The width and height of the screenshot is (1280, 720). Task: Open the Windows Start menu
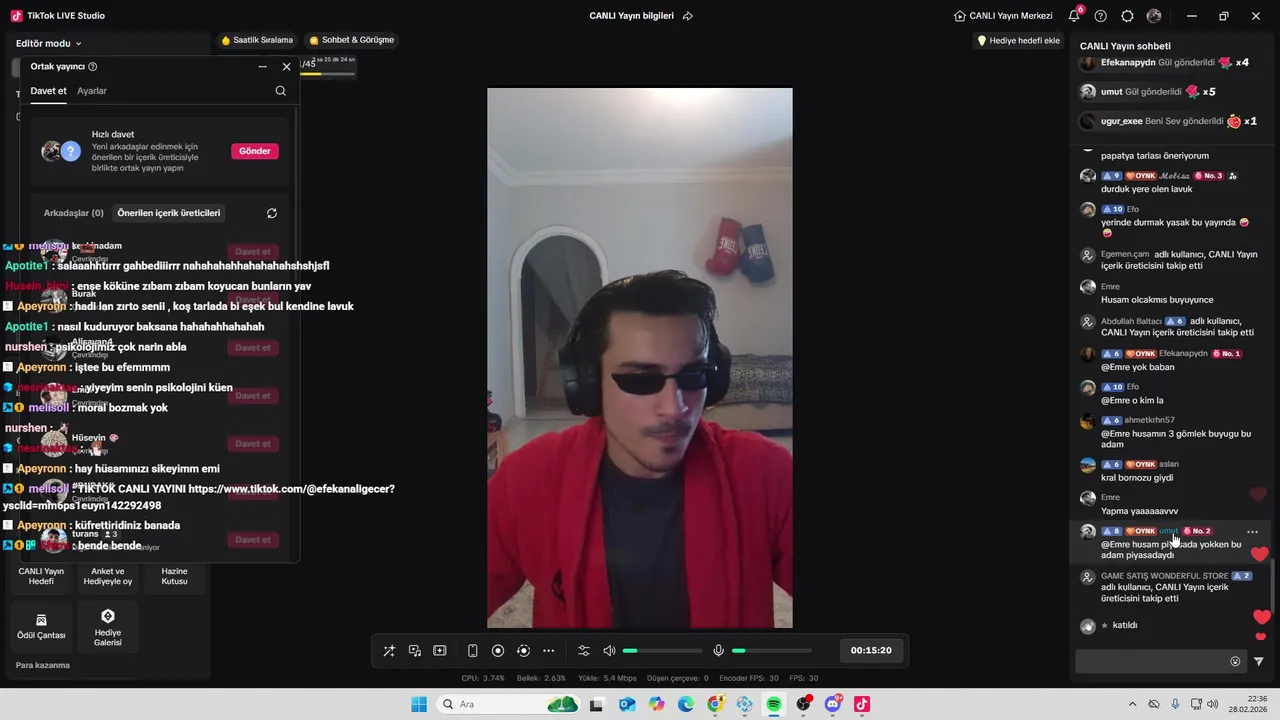coord(419,704)
